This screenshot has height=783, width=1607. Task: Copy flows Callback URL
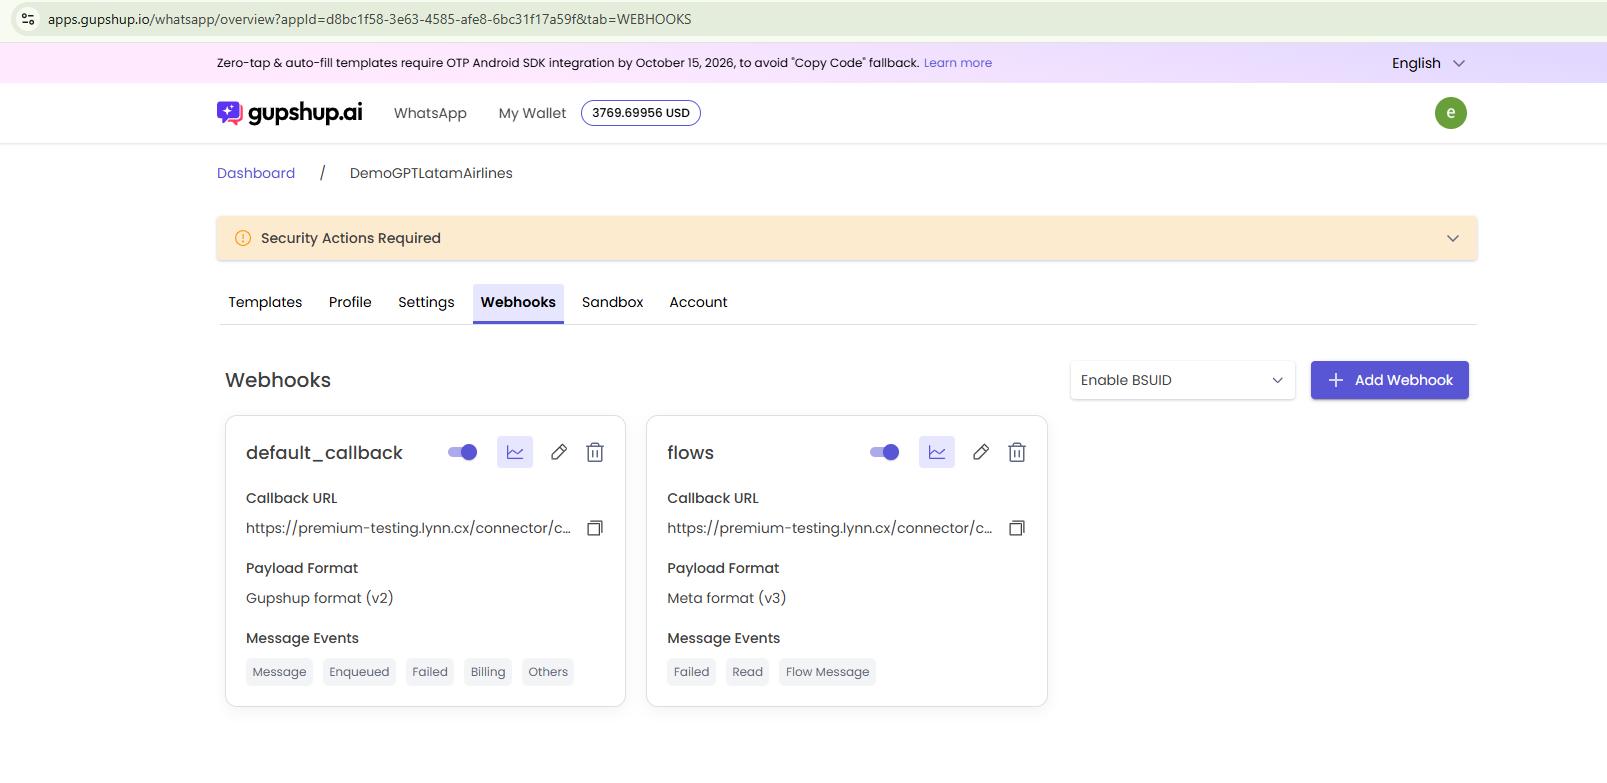[x=1017, y=528]
